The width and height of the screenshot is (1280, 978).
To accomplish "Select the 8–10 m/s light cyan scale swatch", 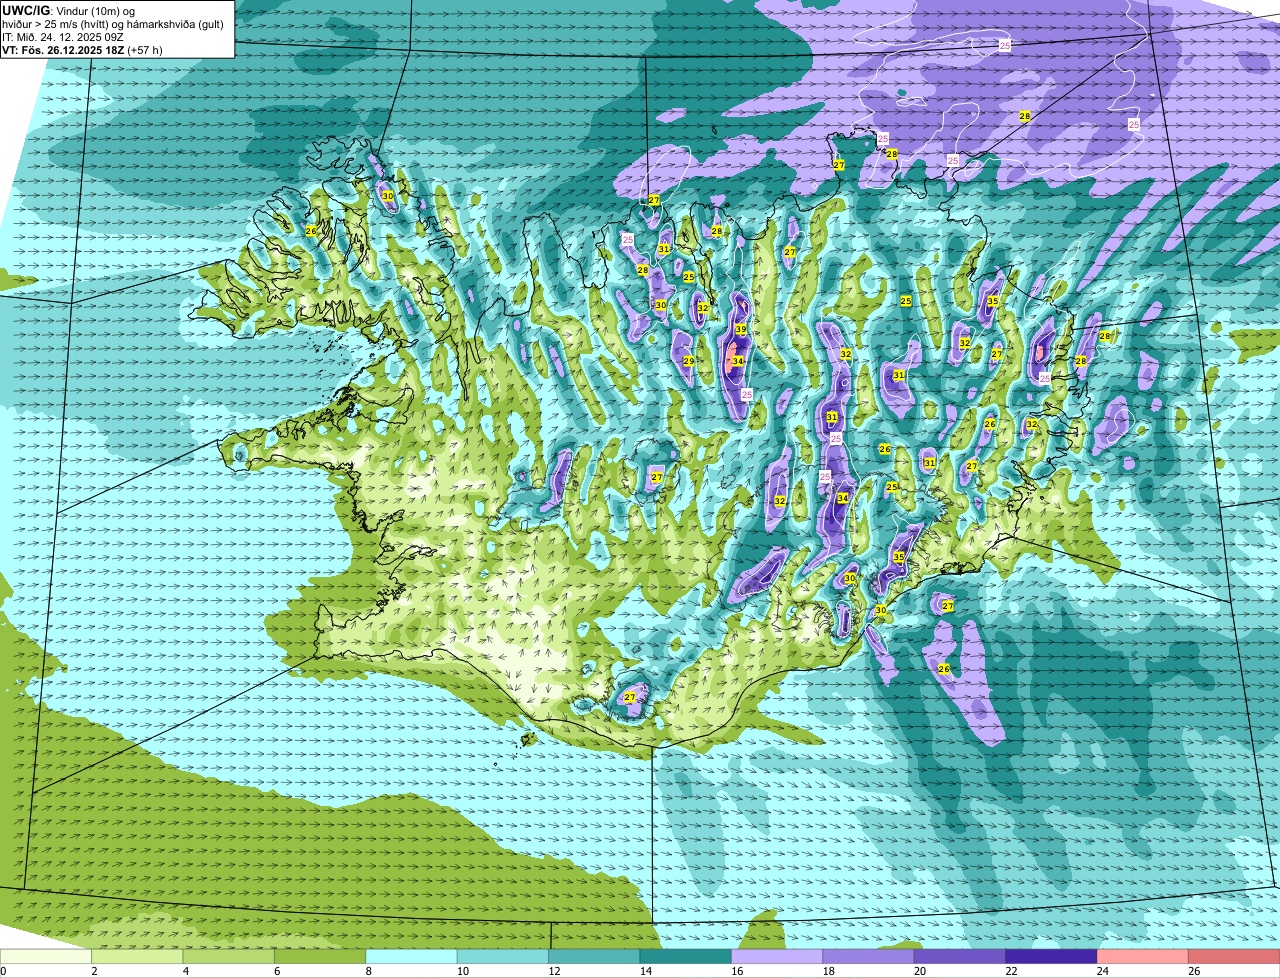I will pyautogui.click(x=412, y=956).
